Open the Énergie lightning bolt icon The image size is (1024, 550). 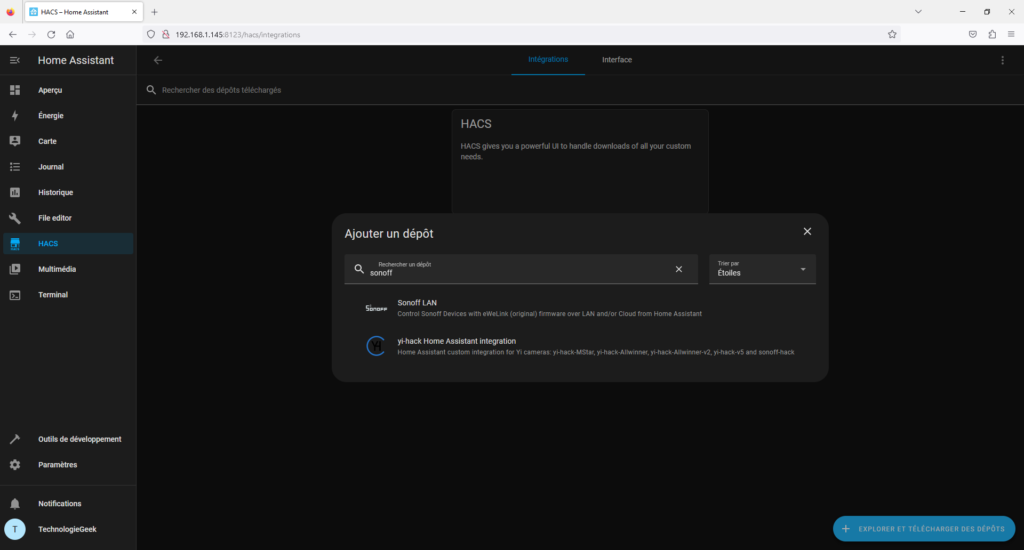click(x=14, y=116)
